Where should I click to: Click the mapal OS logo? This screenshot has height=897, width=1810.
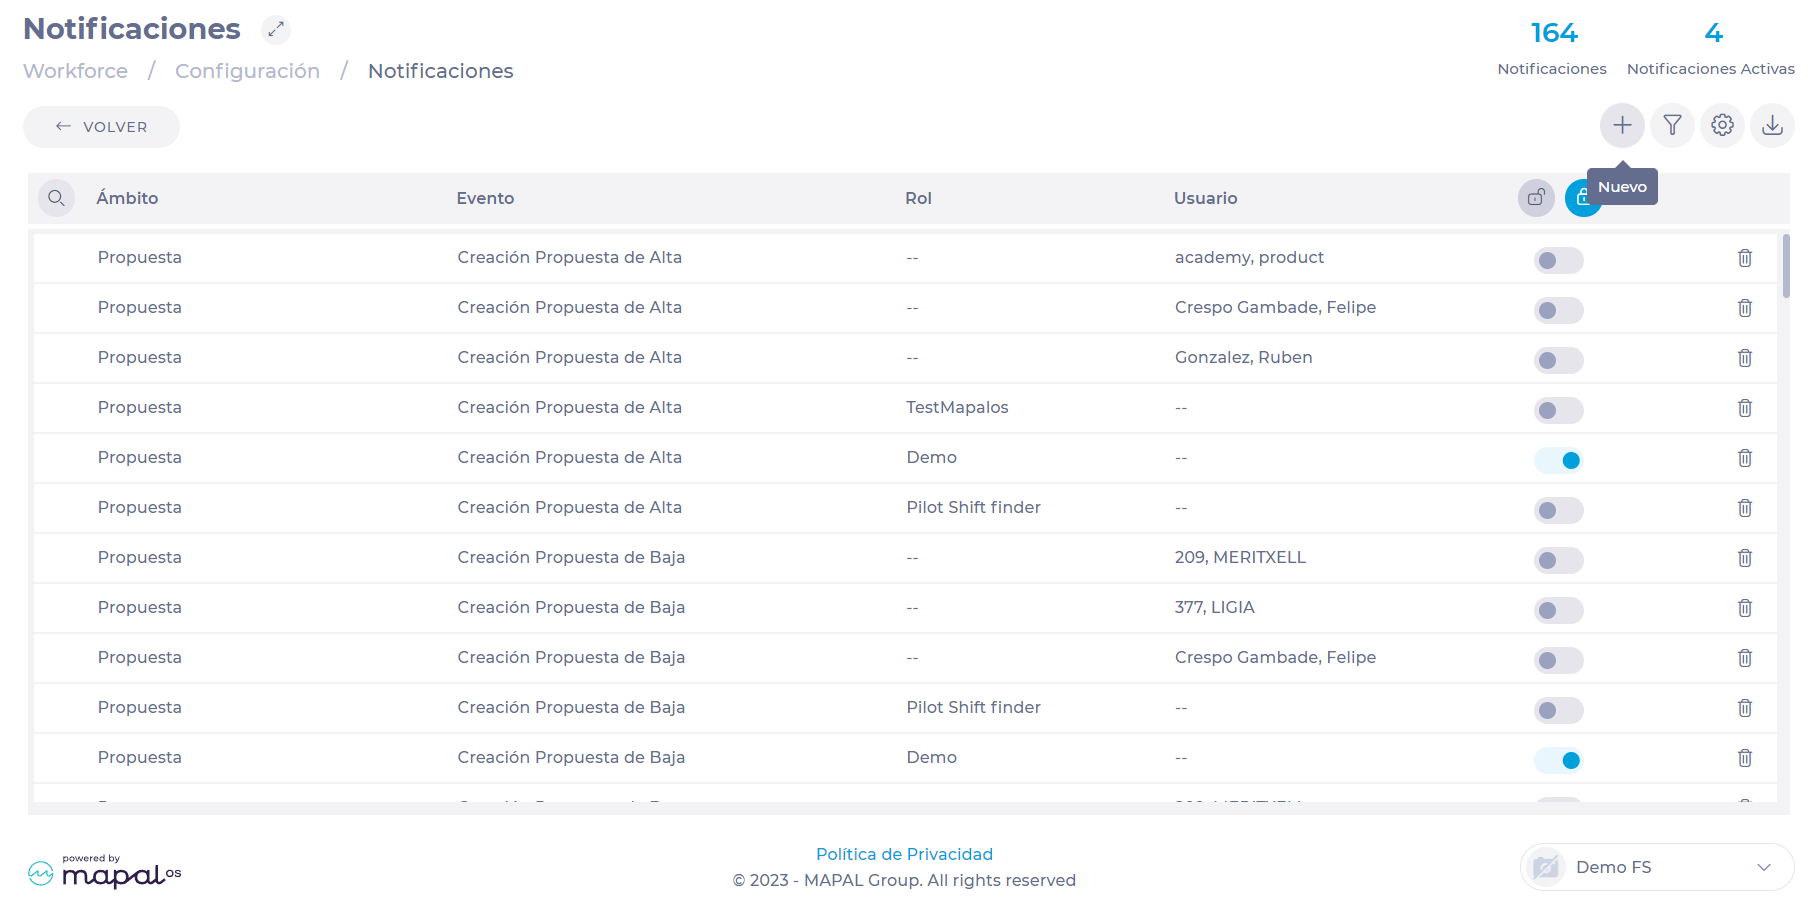coord(105,872)
